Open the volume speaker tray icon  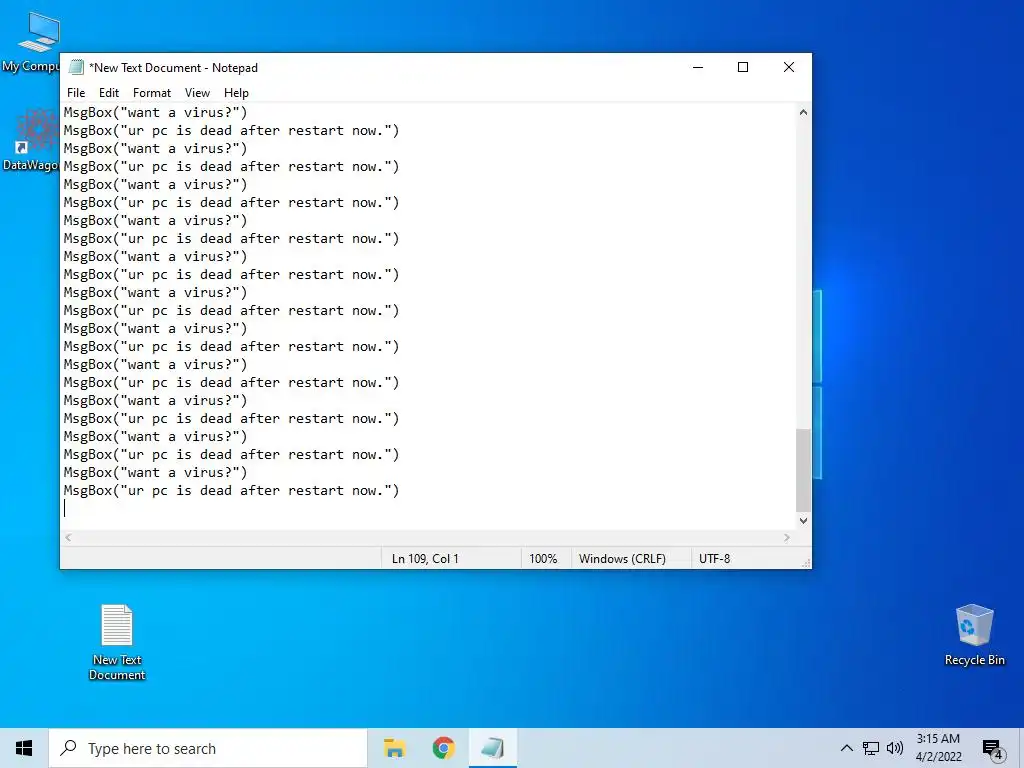tap(895, 748)
